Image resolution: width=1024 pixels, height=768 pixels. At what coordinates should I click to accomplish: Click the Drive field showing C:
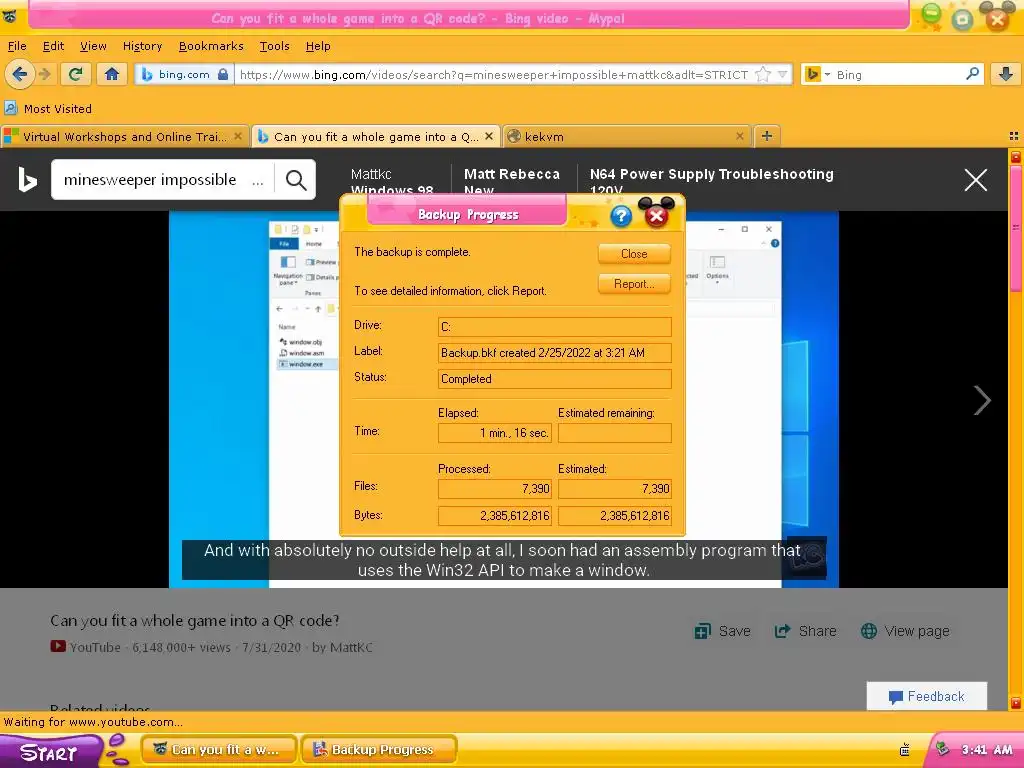tap(554, 327)
